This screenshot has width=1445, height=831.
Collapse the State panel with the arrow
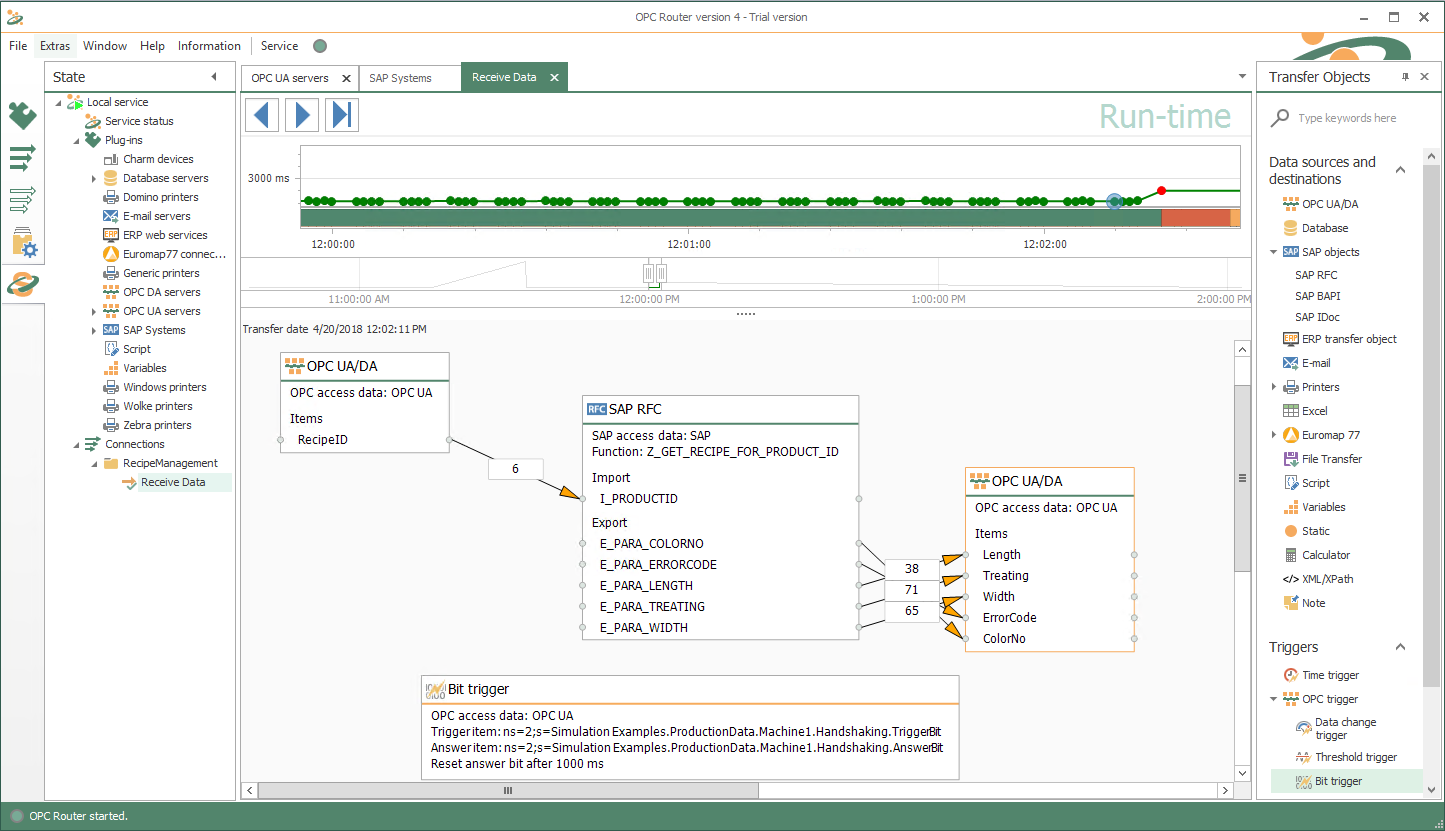click(x=213, y=77)
